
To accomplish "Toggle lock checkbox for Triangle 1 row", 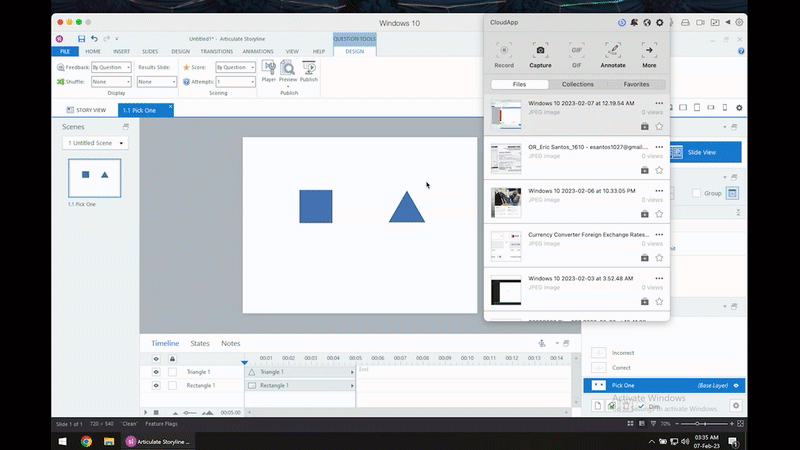I will (x=172, y=372).
